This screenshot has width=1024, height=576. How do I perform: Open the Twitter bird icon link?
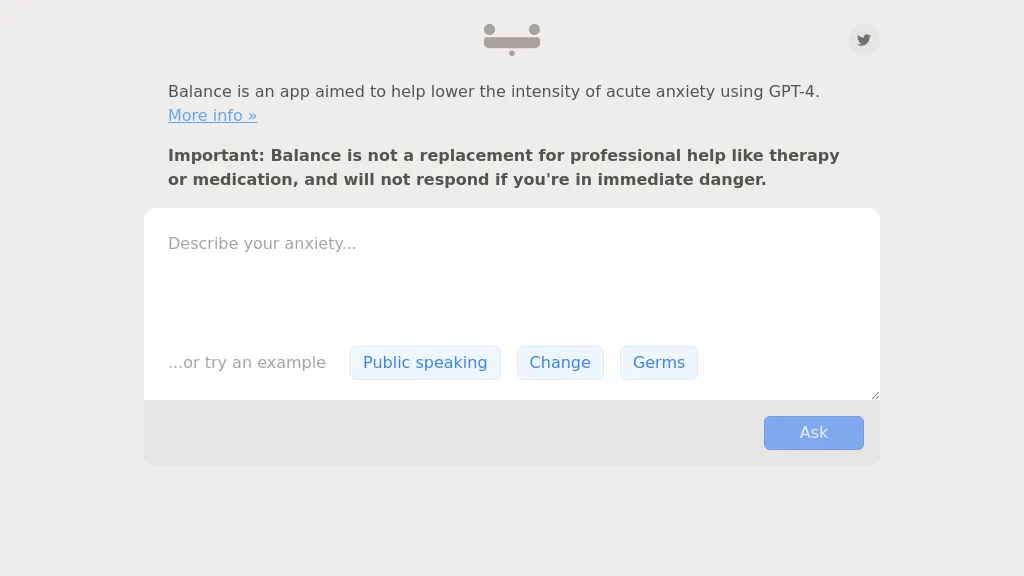tap(864, 40)
